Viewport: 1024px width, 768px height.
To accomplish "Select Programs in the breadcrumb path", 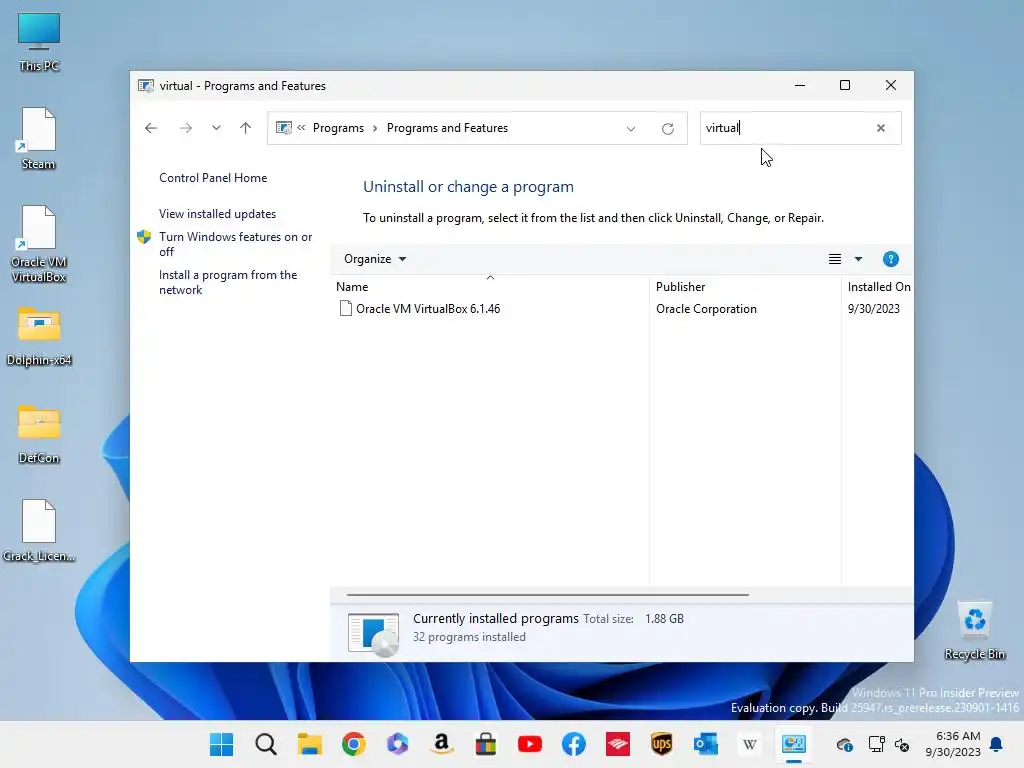I will [x=338, y=128].
